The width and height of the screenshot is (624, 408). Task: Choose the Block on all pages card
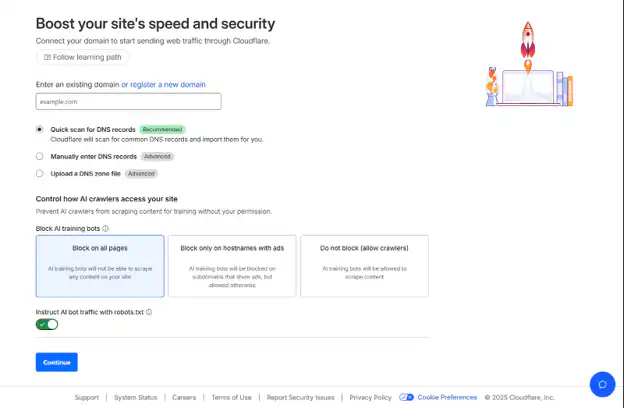(100, 266)
